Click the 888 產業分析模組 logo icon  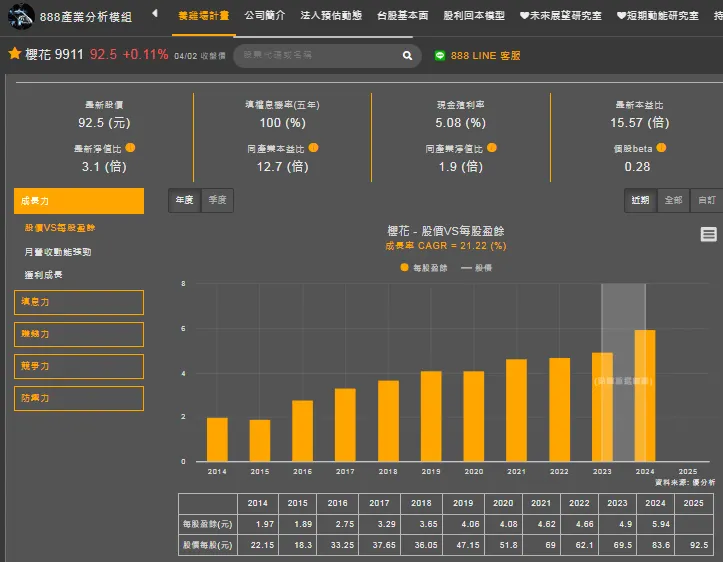click(21, 16)
